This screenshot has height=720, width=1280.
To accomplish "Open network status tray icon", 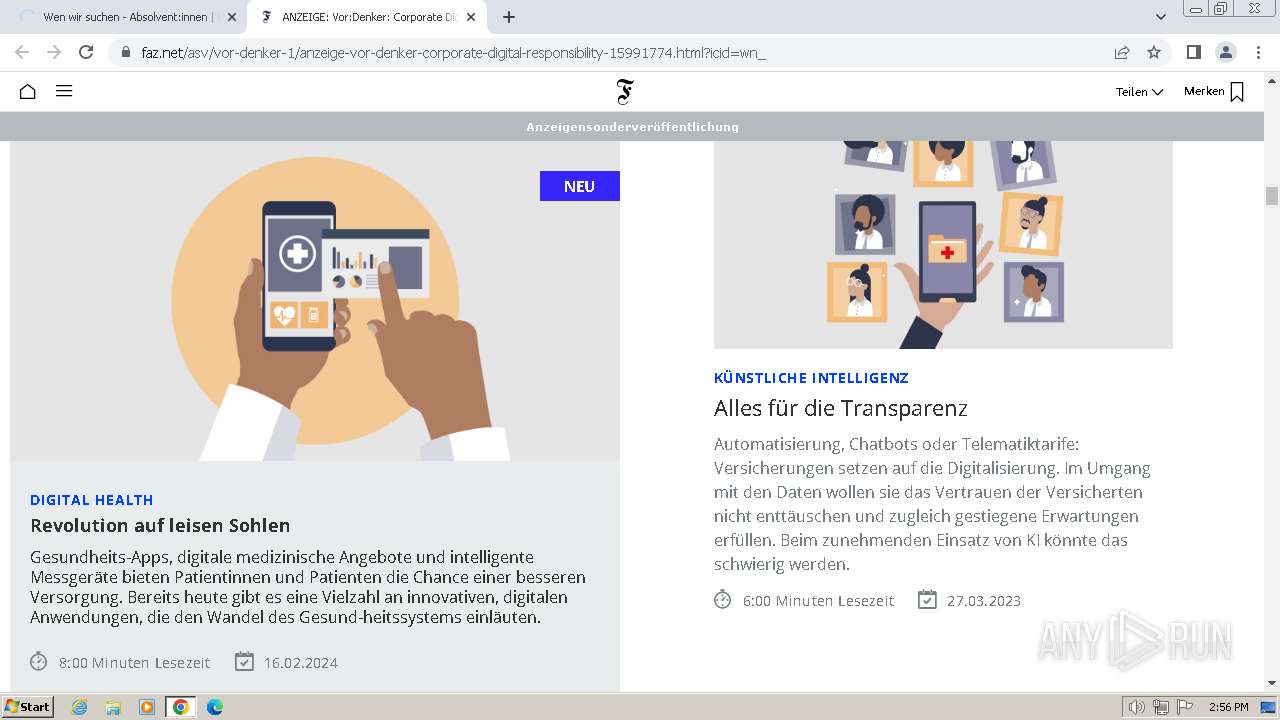I will (x=1161, y=707).
